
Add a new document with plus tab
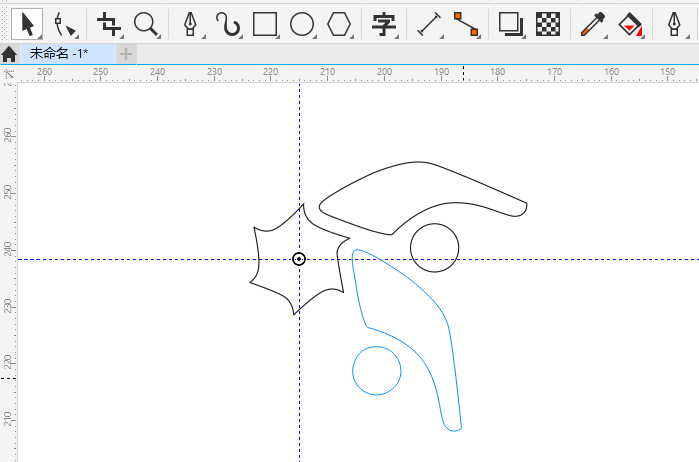(x=126, y=54)
